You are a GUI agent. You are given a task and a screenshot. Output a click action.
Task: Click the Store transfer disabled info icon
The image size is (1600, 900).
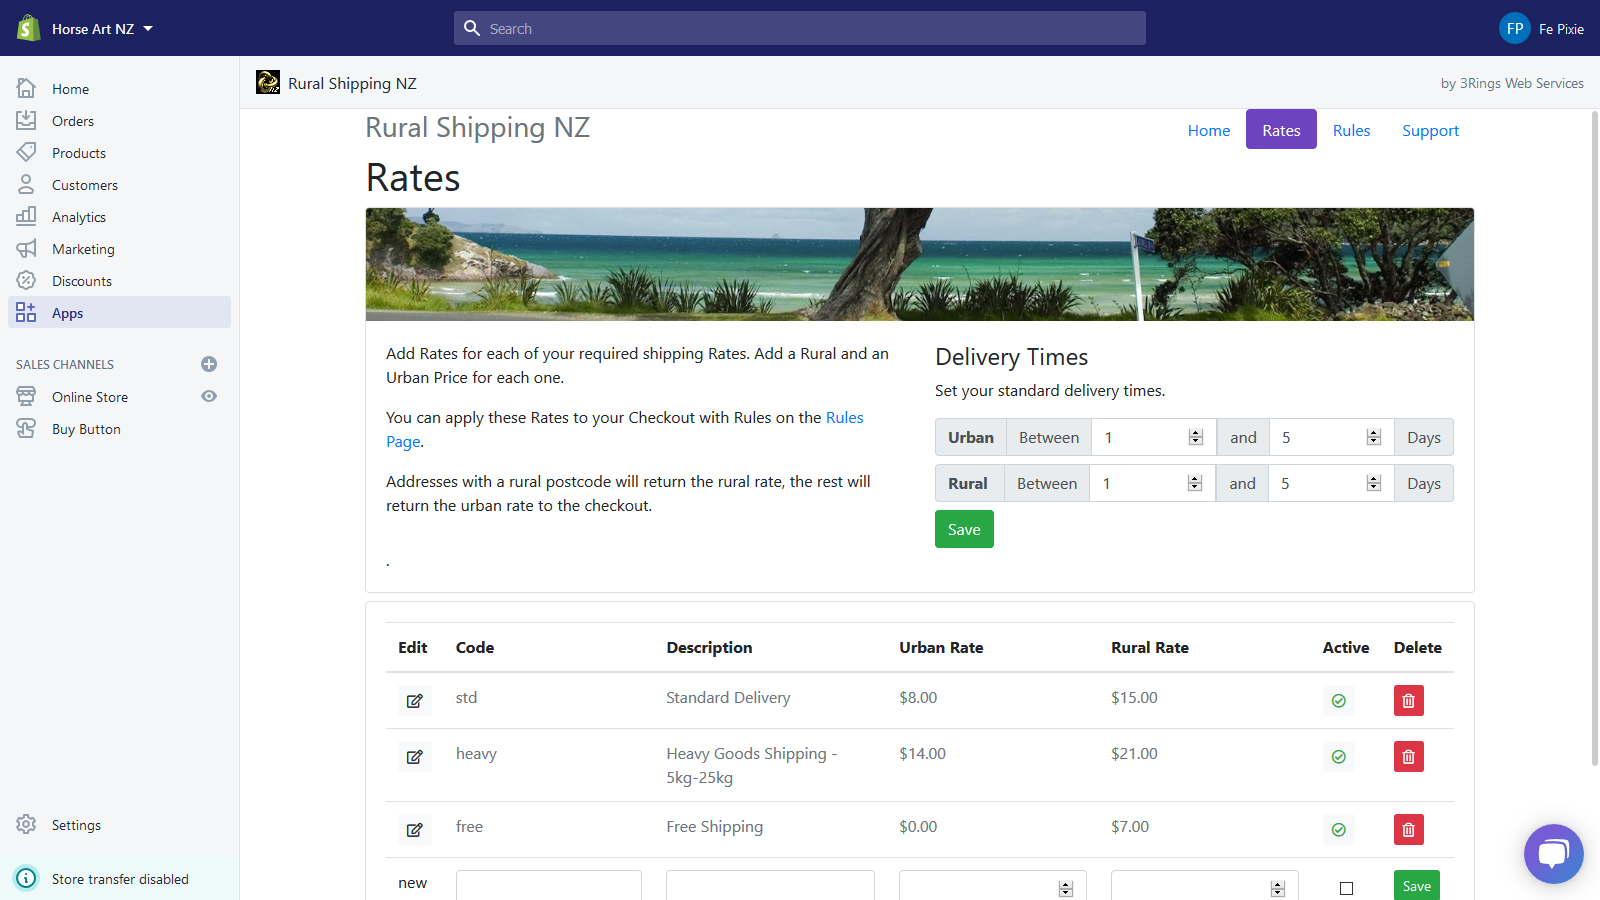[27, 879]
